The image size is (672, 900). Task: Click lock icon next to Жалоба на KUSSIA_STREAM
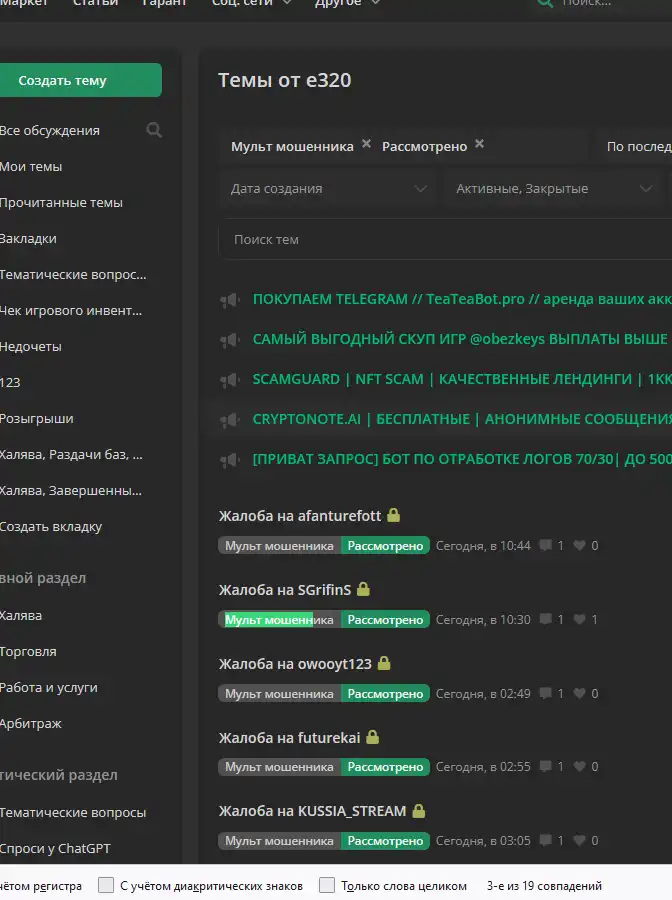click(419, 810)
